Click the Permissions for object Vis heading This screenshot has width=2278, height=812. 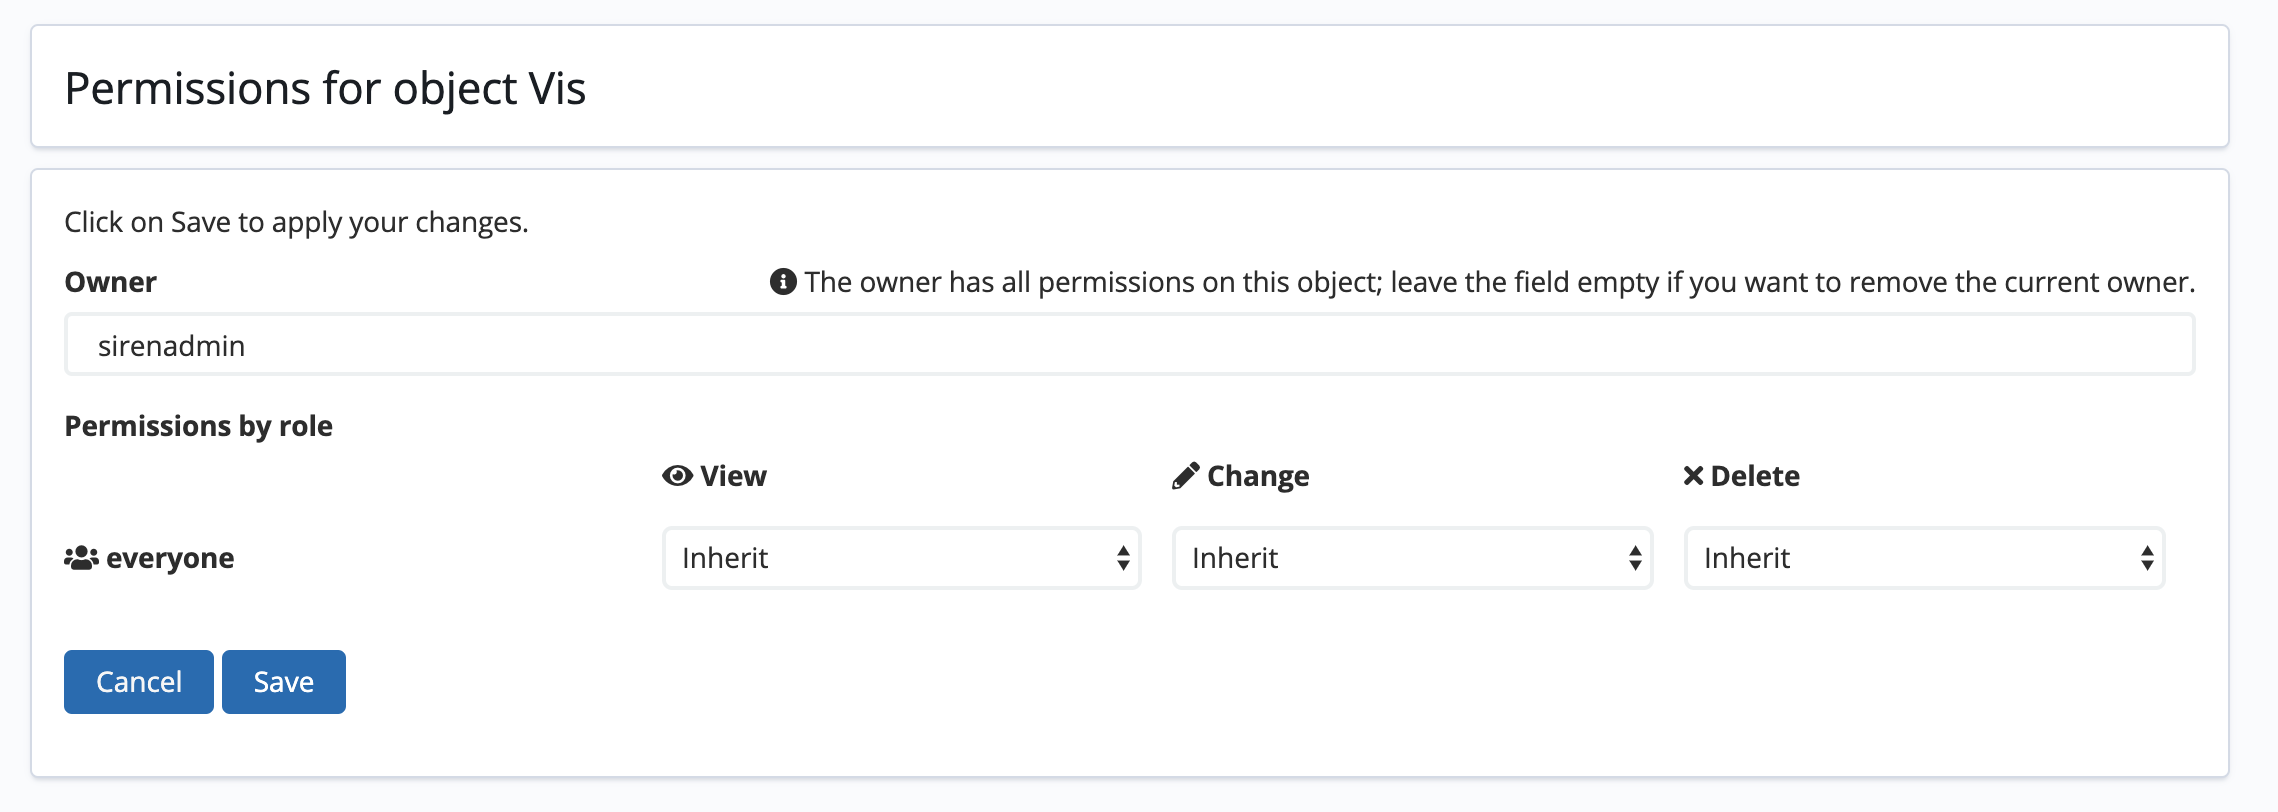(326, 88)
